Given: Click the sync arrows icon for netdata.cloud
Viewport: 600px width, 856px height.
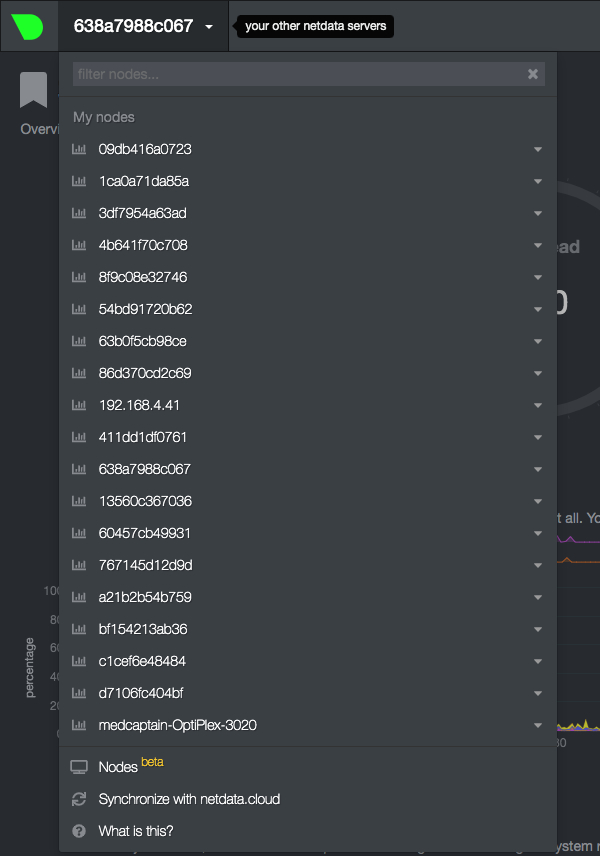Looking at the screenshot, I should point(79,799).
